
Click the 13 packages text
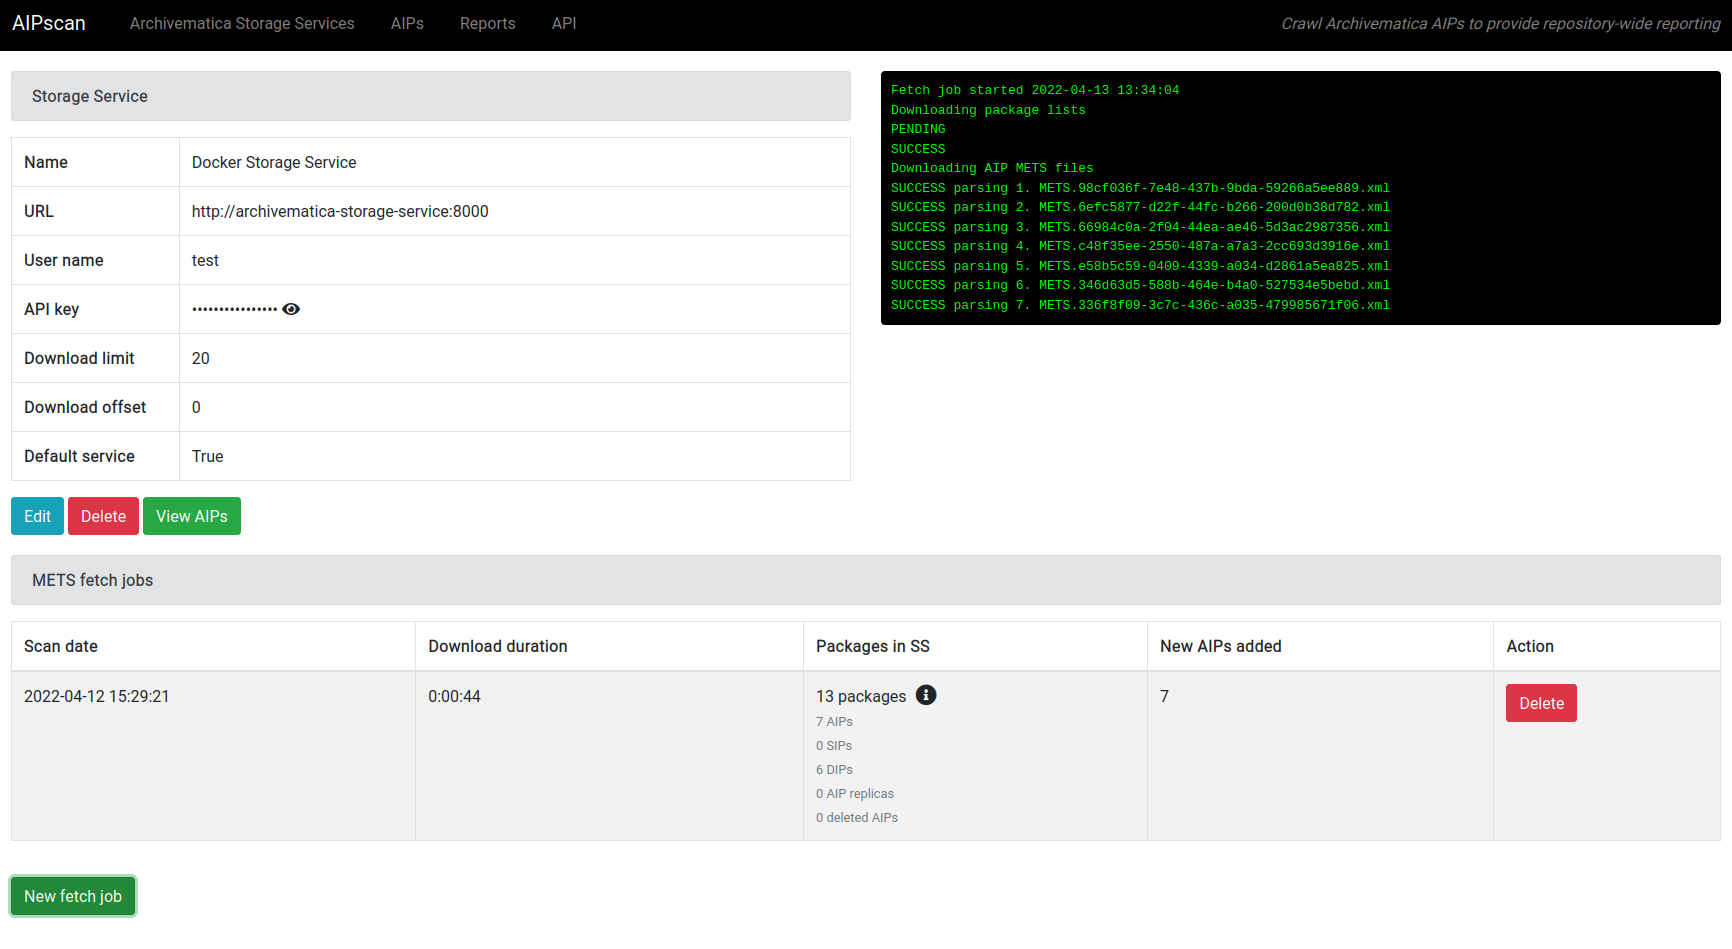pos(861,696)
